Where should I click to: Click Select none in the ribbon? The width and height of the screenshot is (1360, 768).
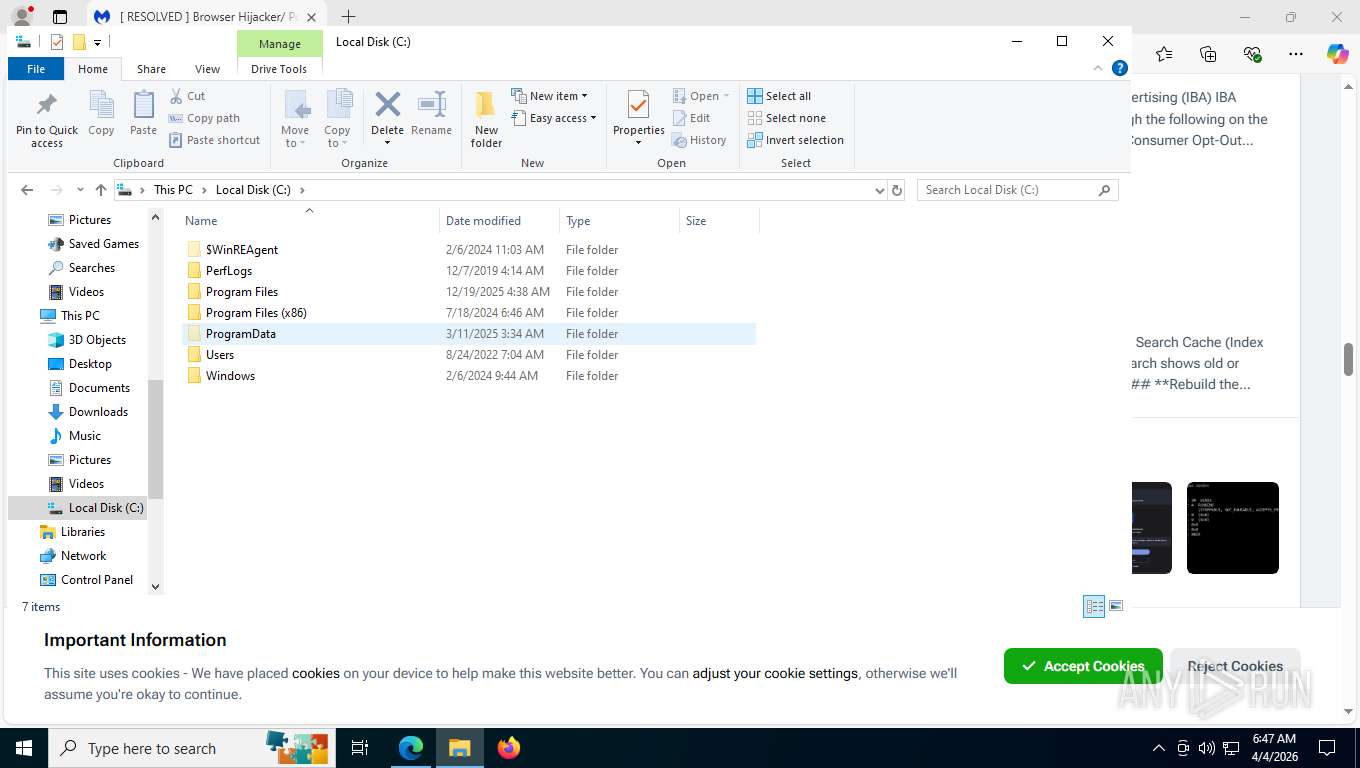(787, 118)
